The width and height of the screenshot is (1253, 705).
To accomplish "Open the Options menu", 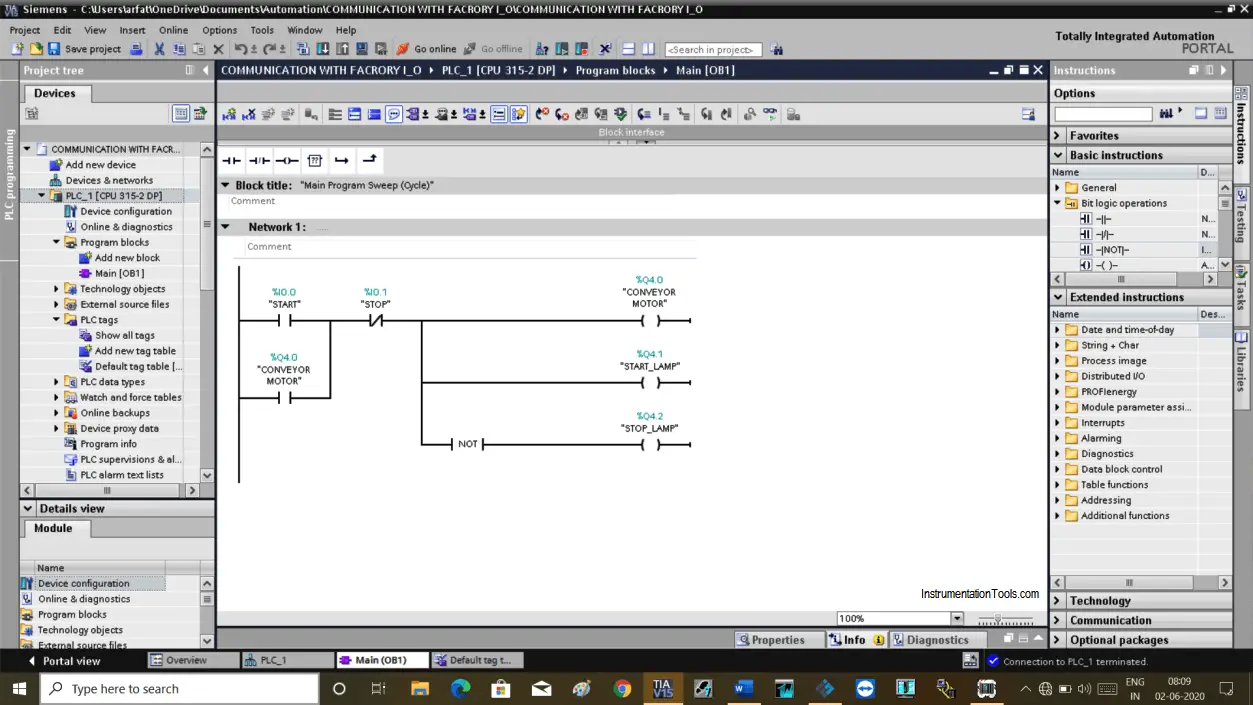I will [220, 30].
